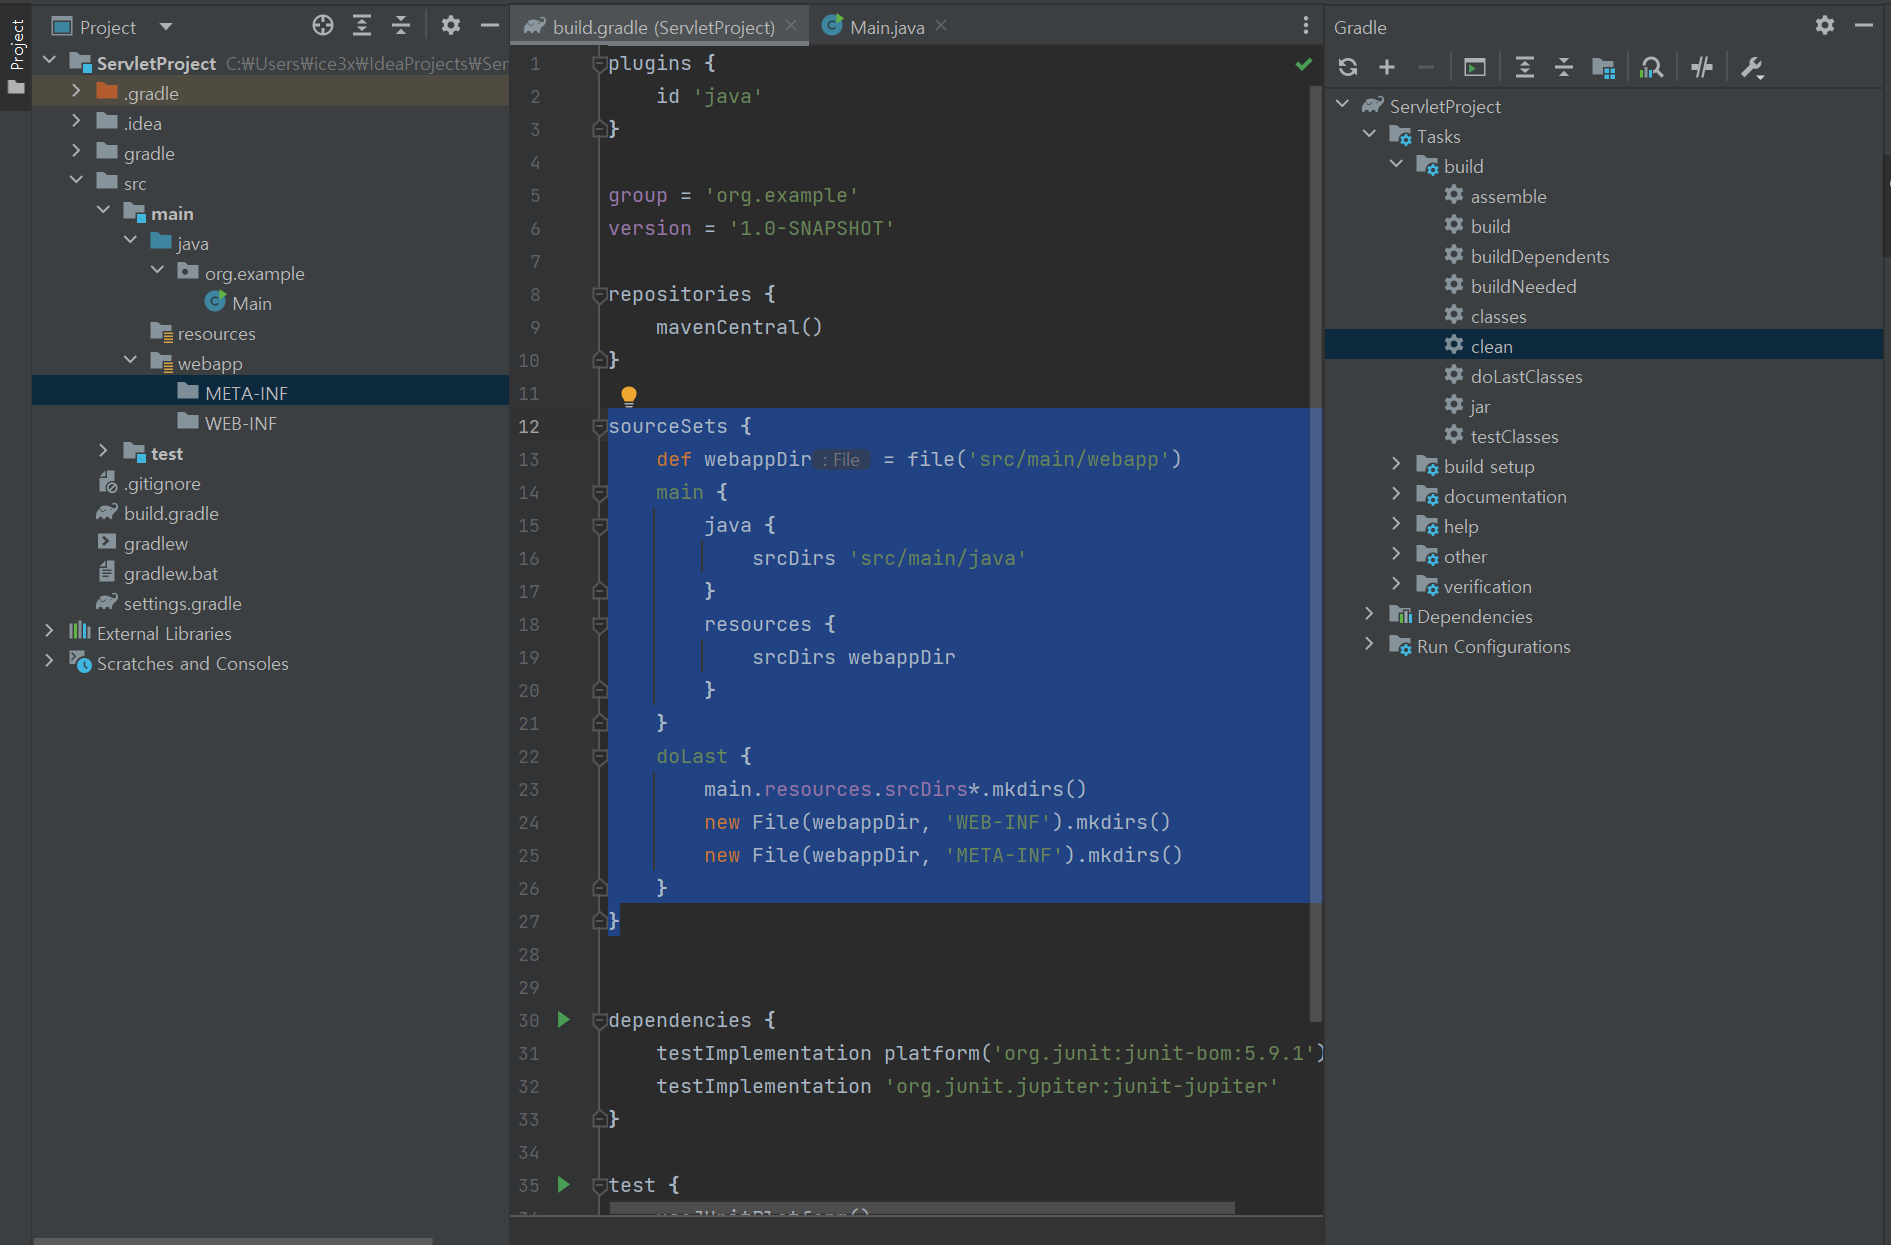Click the Select Opened File crosshair icon
1891x1245 pixels.
point(322,26)
